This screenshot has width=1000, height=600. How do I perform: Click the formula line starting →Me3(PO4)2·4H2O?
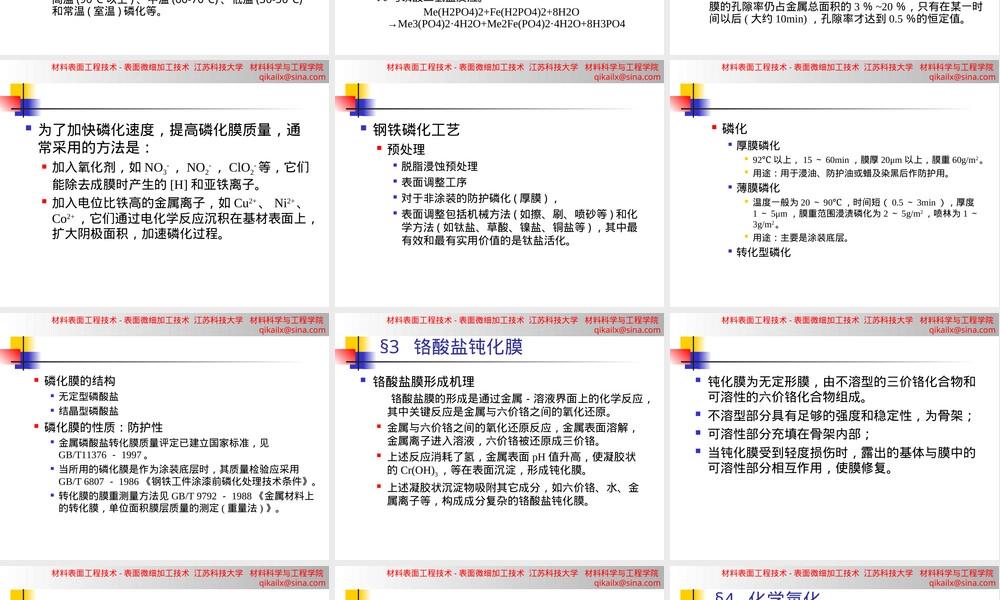(x=507, y=24)
